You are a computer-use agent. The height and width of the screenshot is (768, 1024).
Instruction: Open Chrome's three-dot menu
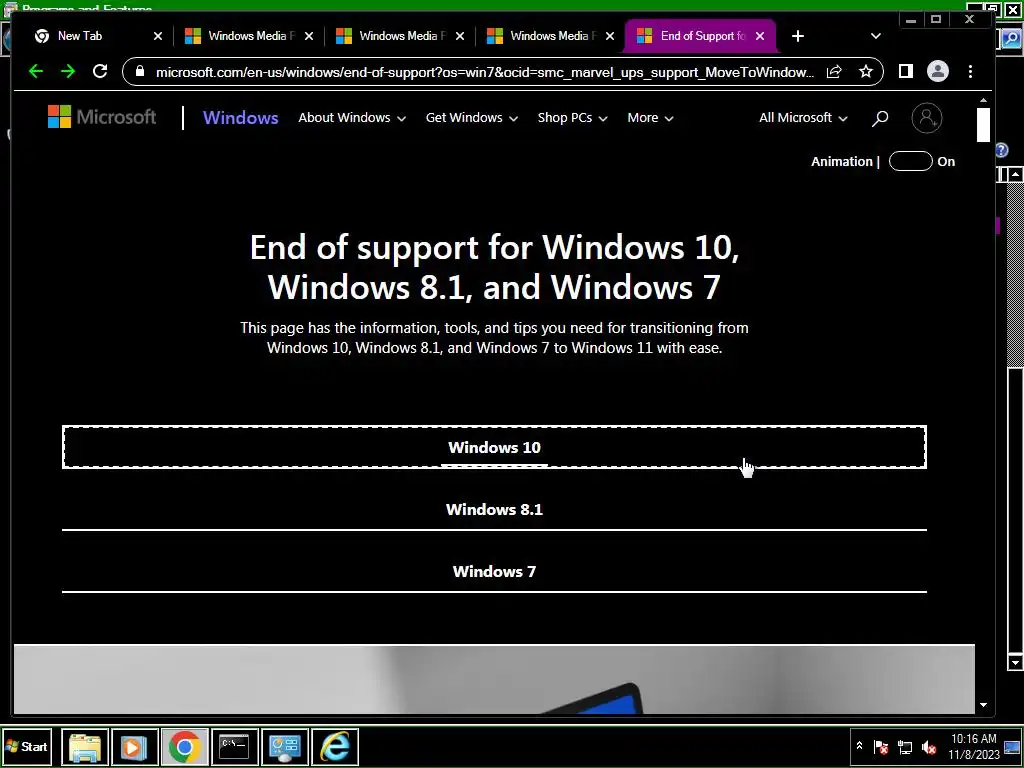click(x=970, y=71)
